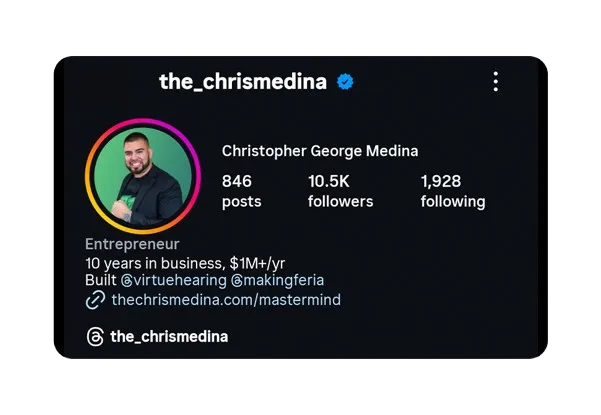Open thechrismedina.com/mastermind link
Image resolution: width=601 pixels, height=415 pixels.
[226, 300]
